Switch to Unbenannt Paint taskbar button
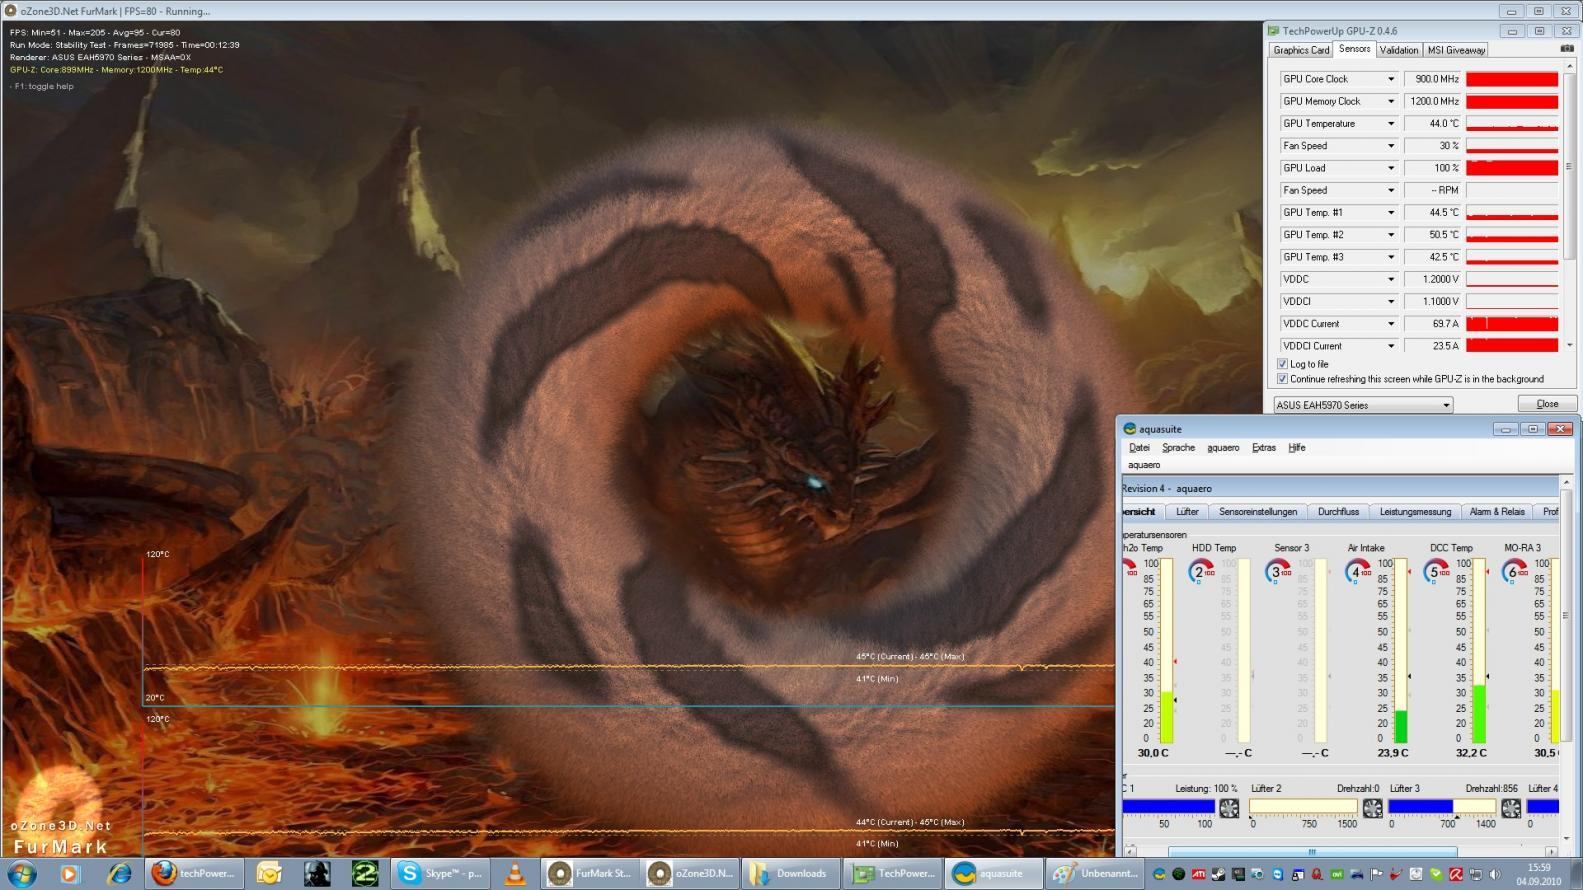1583x890 pixels. [1095, 873]
